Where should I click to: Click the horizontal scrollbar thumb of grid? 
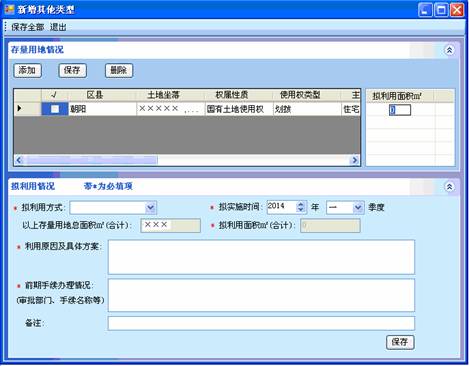click(92, 160)
